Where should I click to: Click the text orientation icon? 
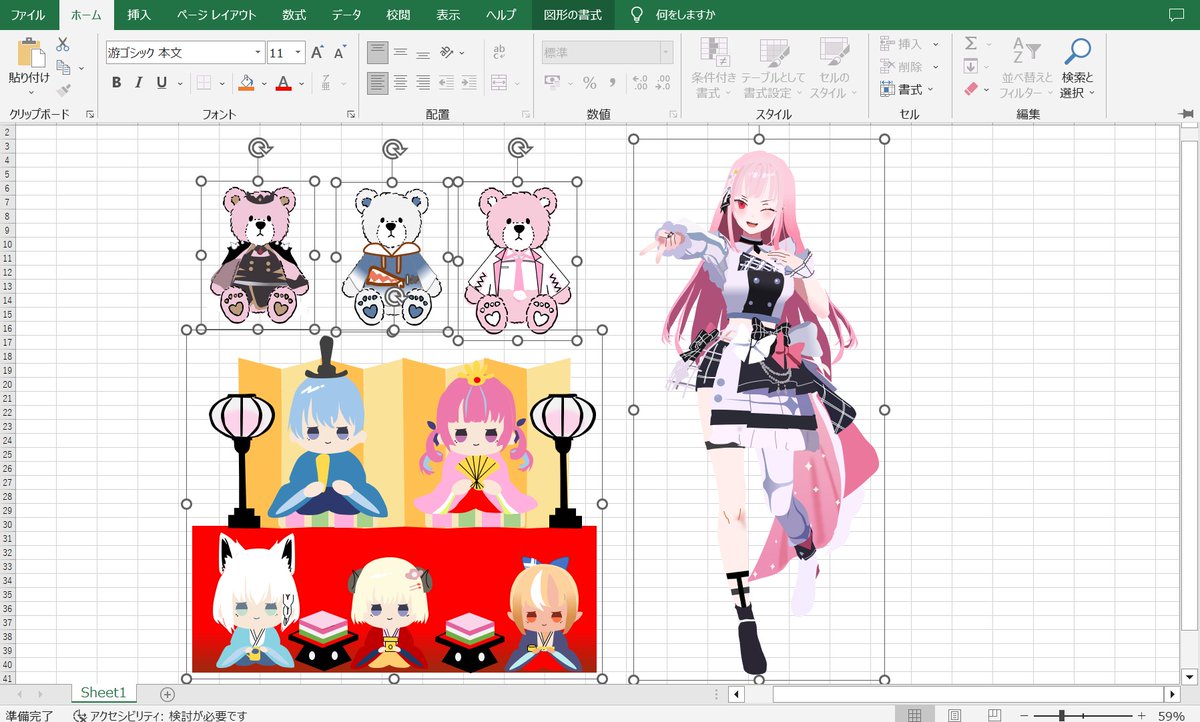448,52
